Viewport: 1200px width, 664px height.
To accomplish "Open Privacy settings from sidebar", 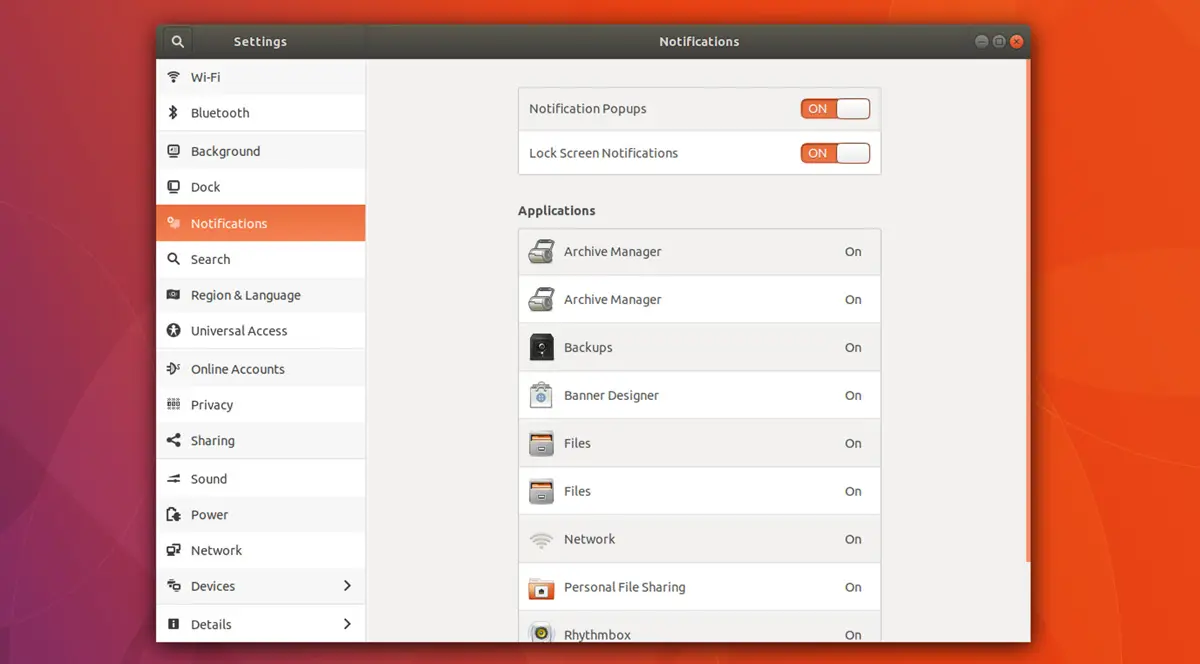I will point(261,405).
